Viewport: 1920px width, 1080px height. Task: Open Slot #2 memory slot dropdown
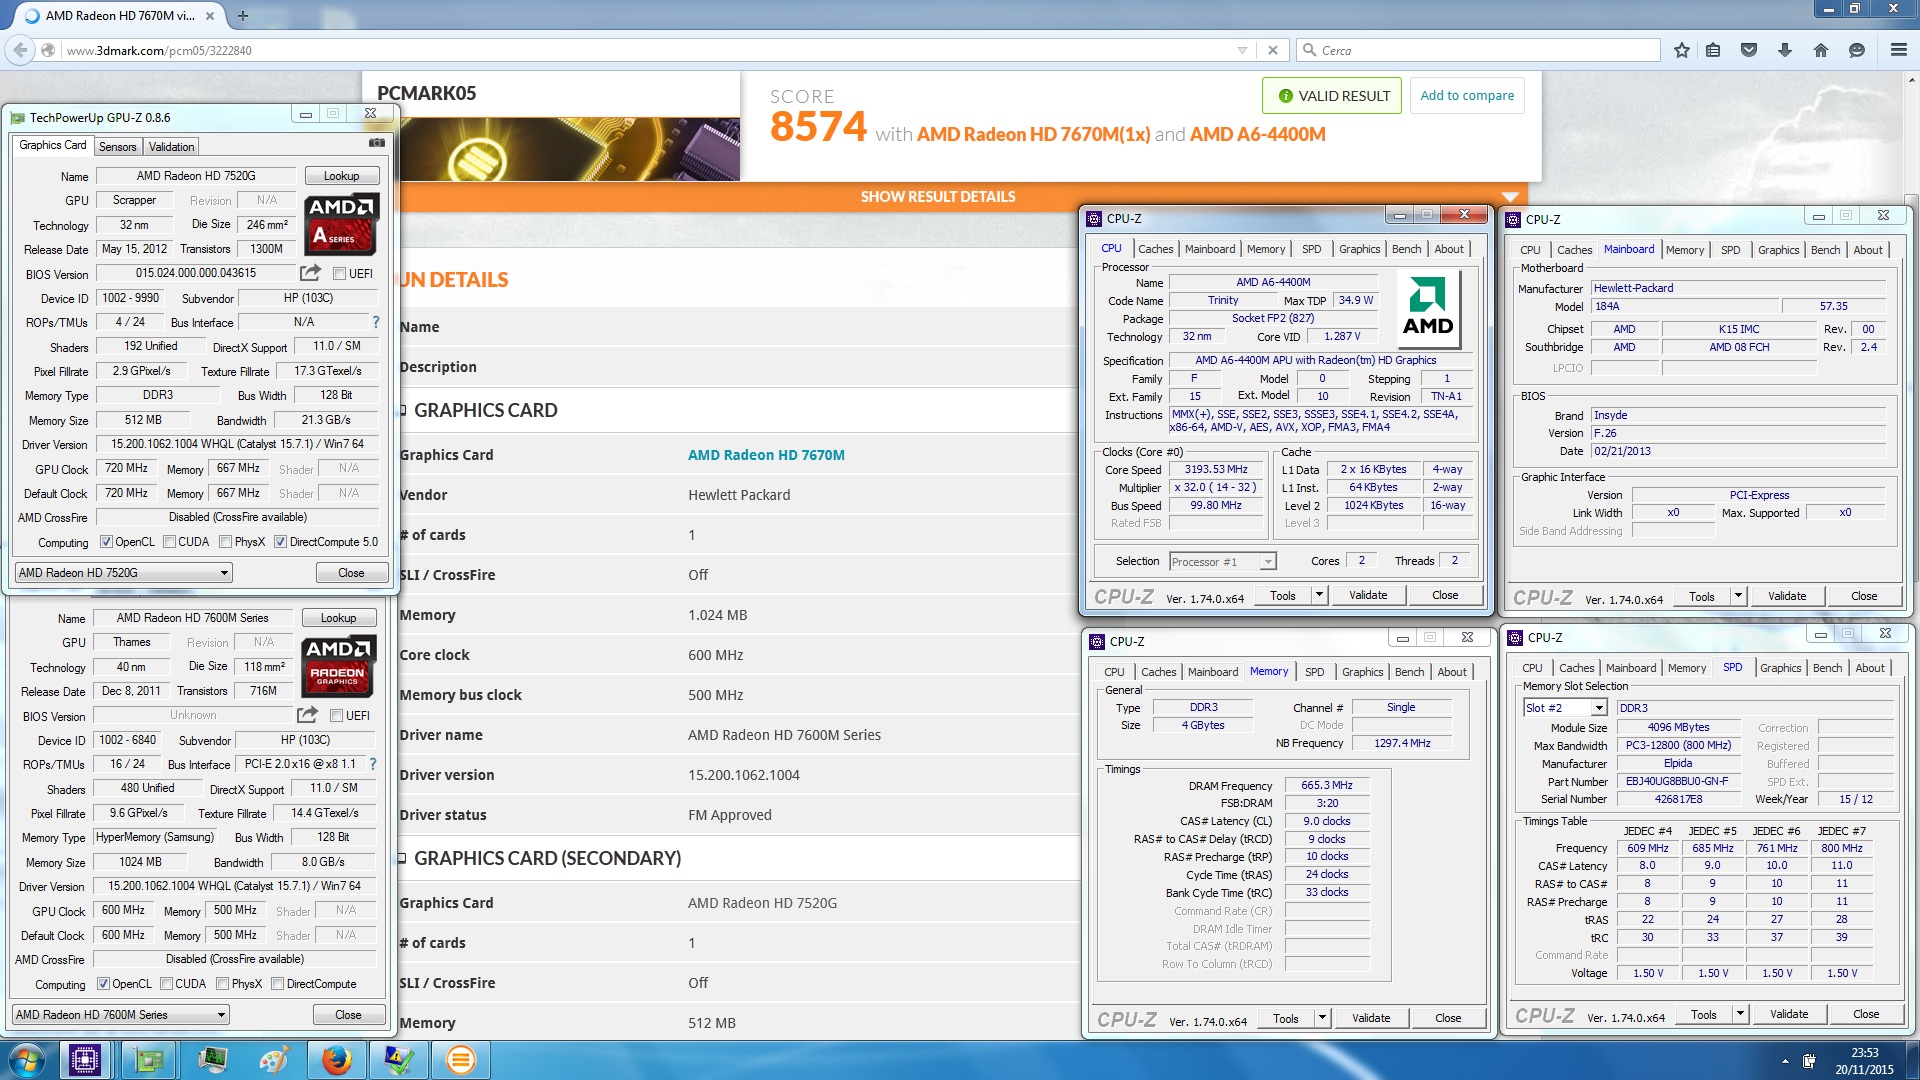pos(1565,708)
